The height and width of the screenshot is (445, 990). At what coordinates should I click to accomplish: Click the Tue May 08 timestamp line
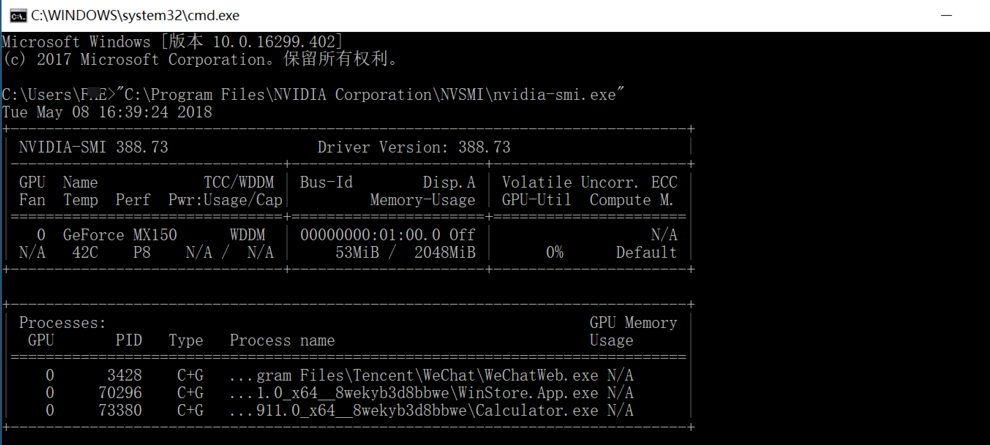pos(107,112)
